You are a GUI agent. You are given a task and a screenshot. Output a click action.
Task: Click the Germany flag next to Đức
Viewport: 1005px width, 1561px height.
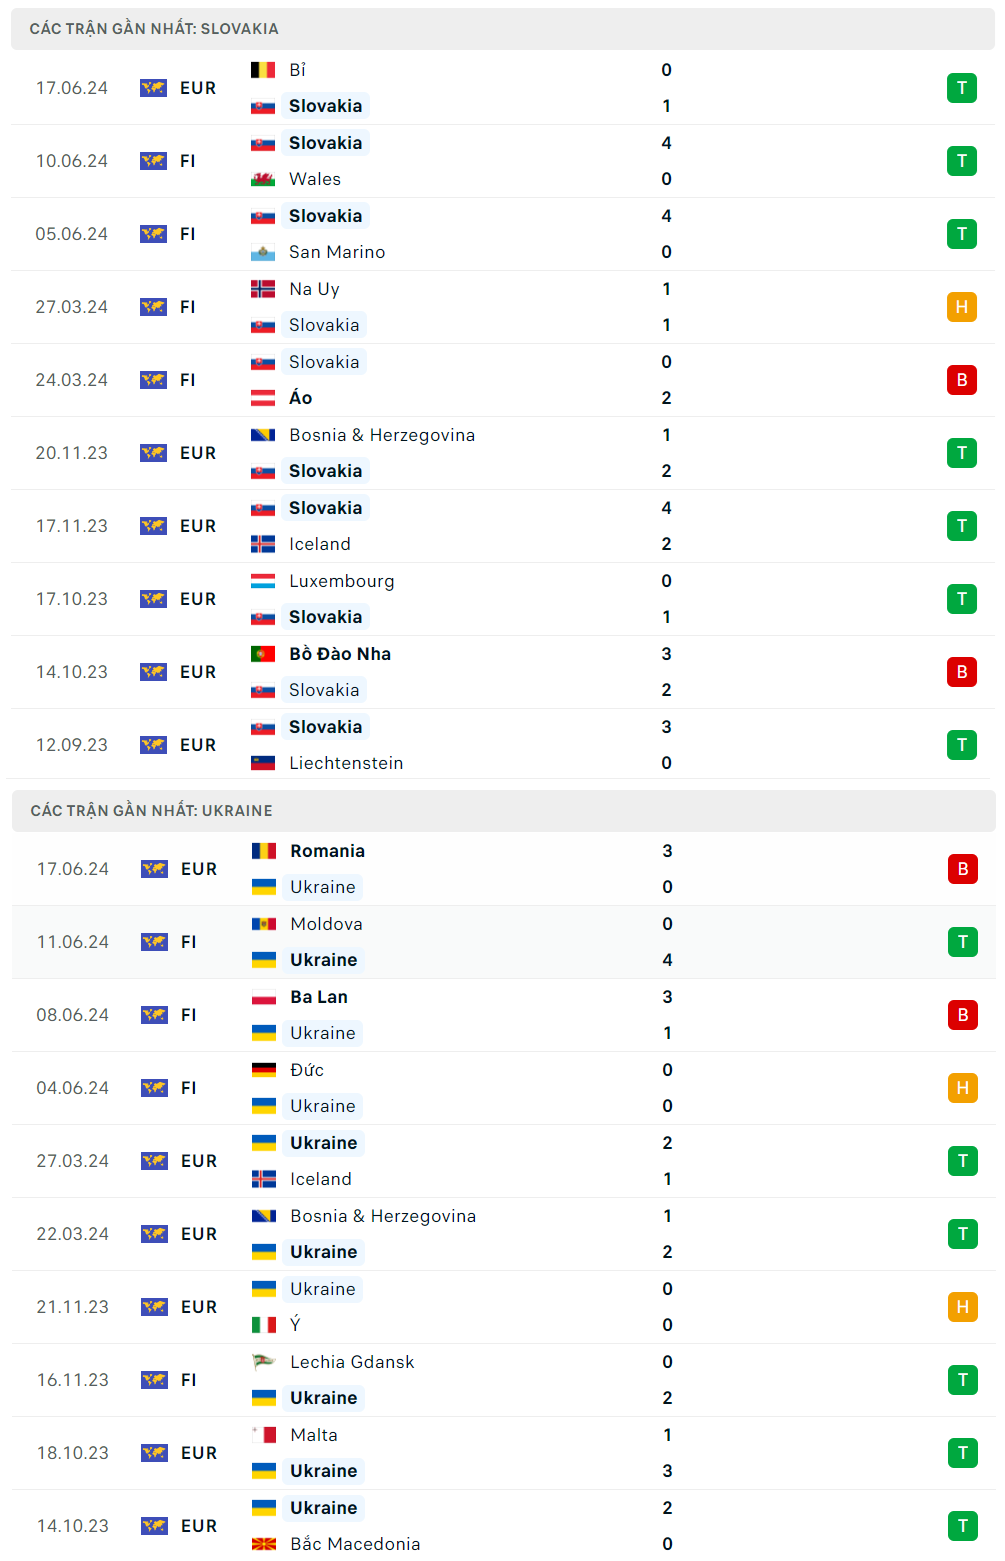(x=263, y=1070)
